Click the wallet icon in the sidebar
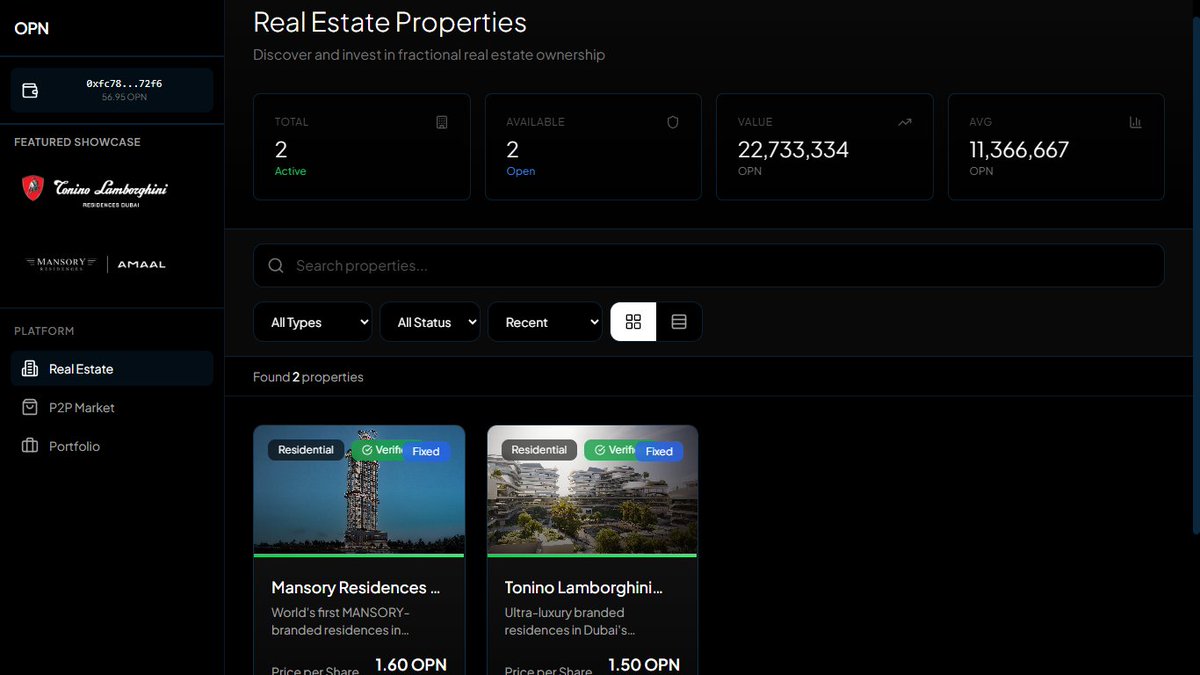 coord(31,91)
